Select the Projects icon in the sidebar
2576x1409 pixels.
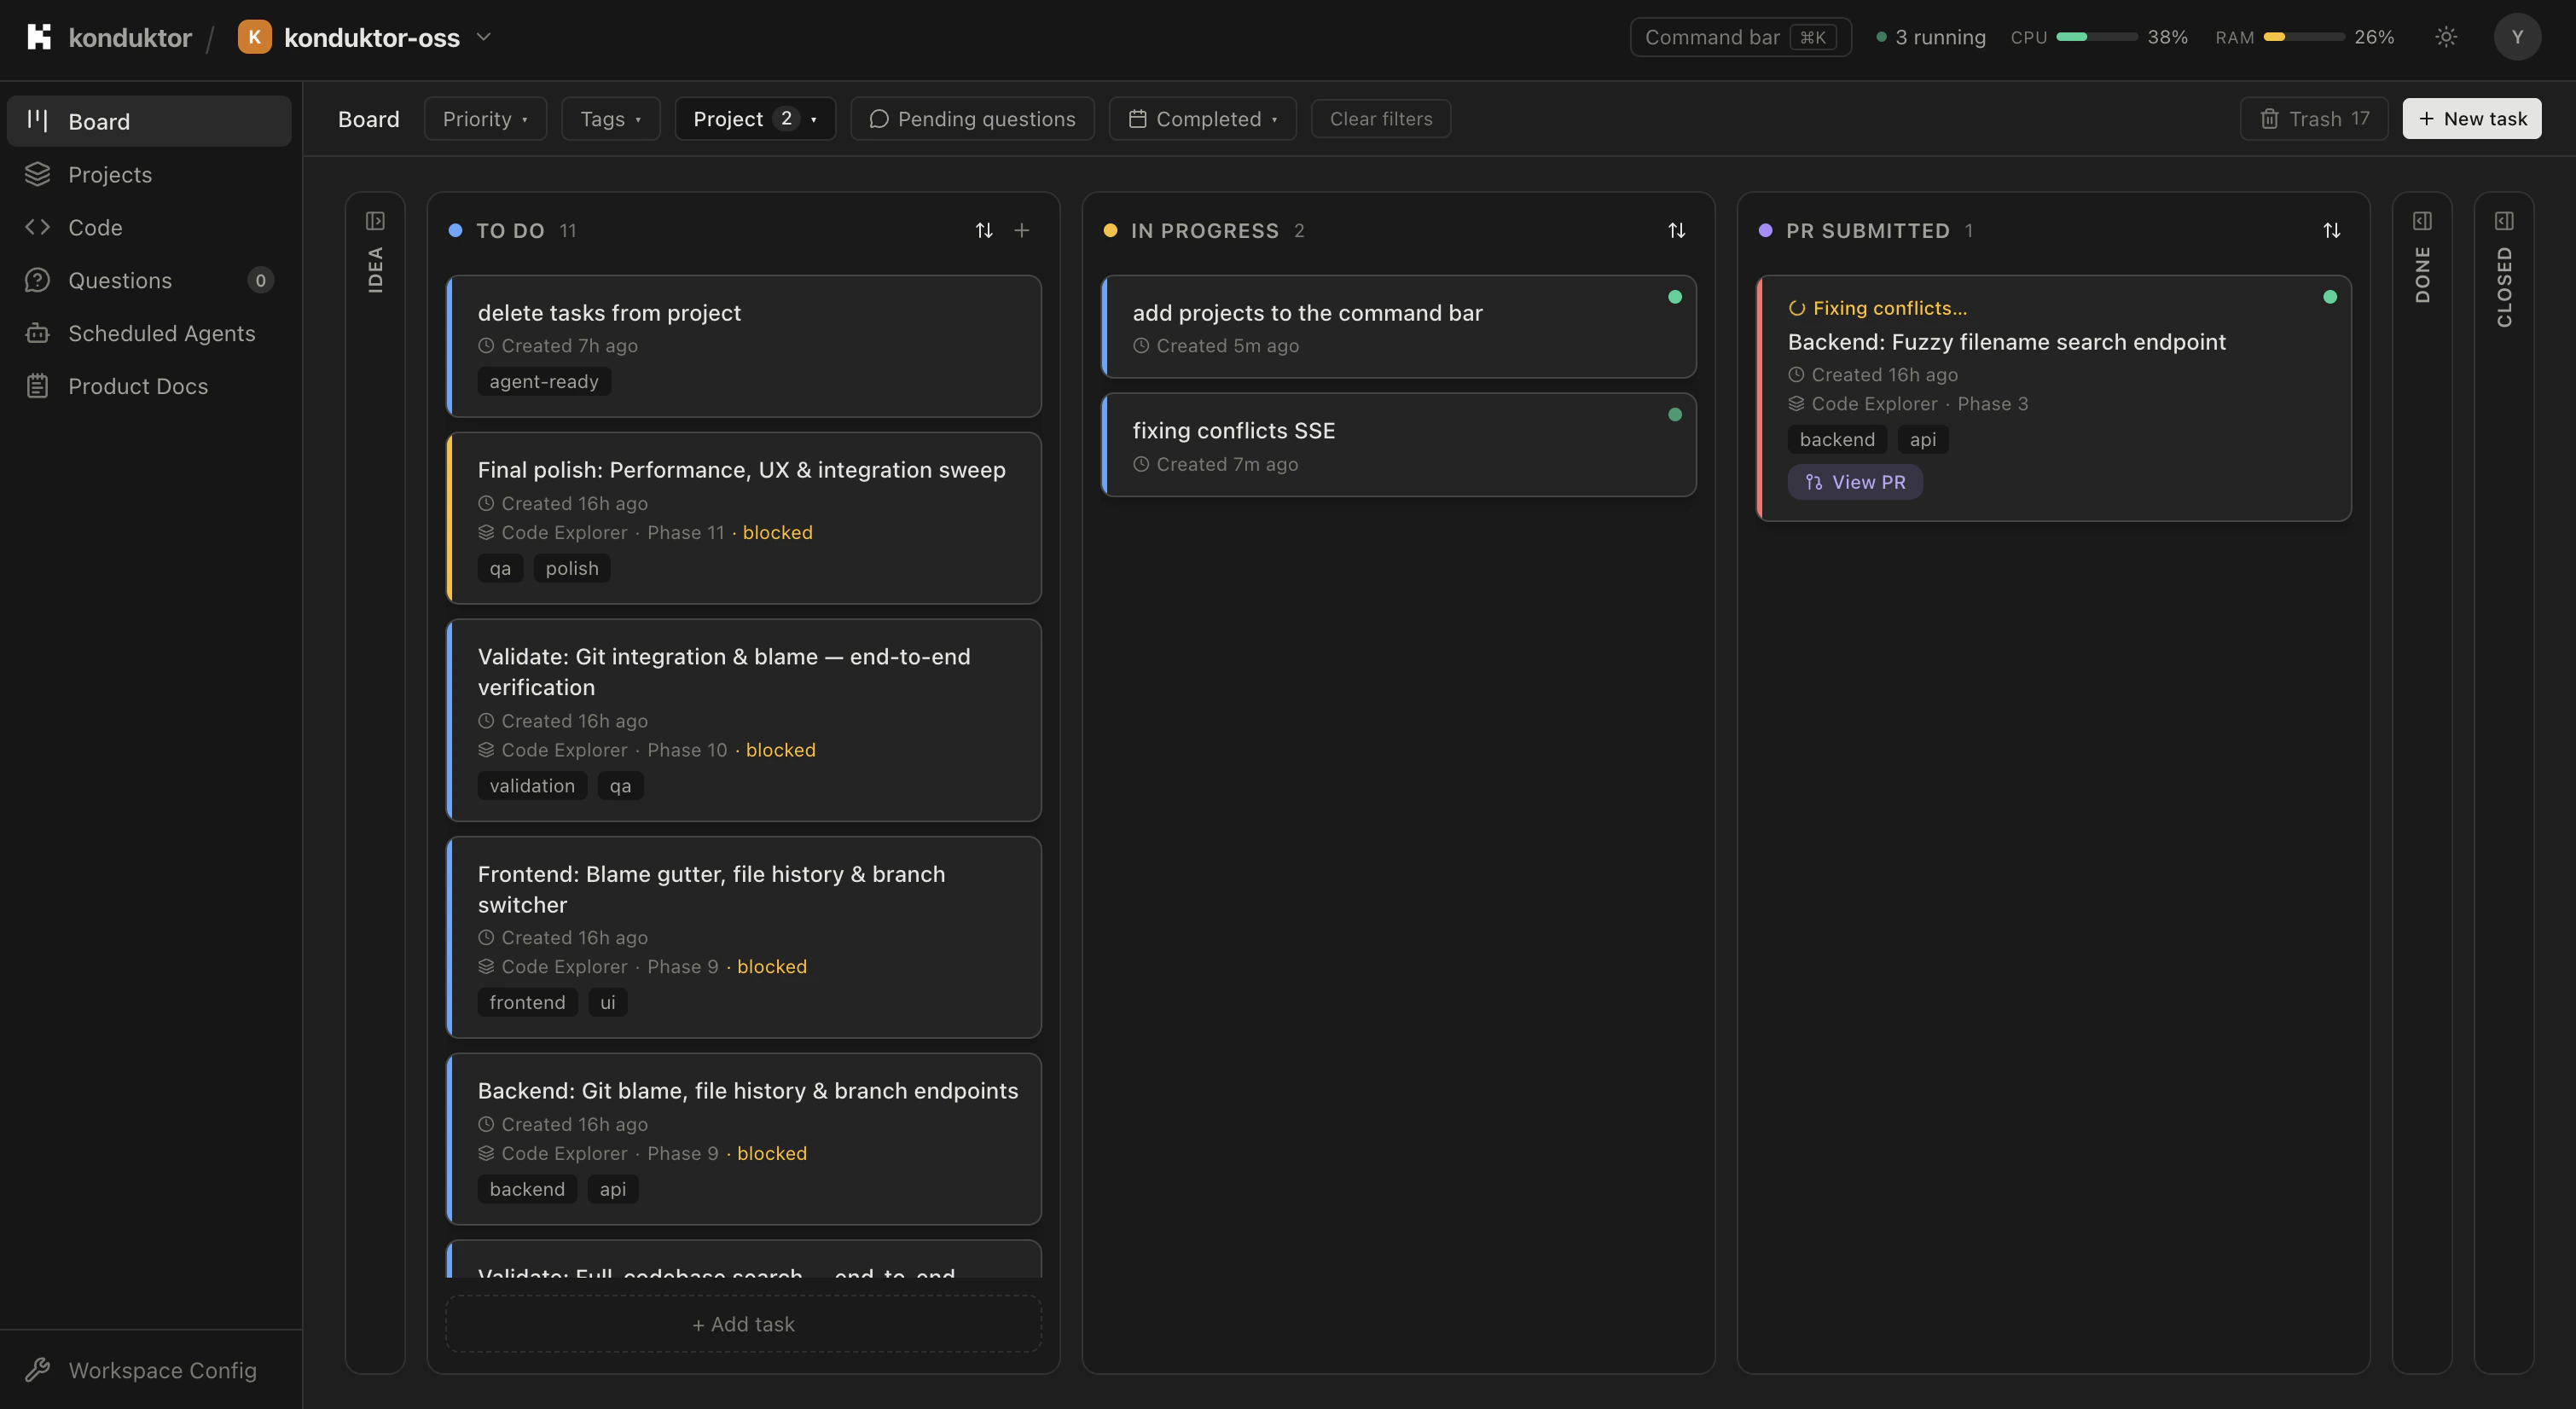(38, 174)
